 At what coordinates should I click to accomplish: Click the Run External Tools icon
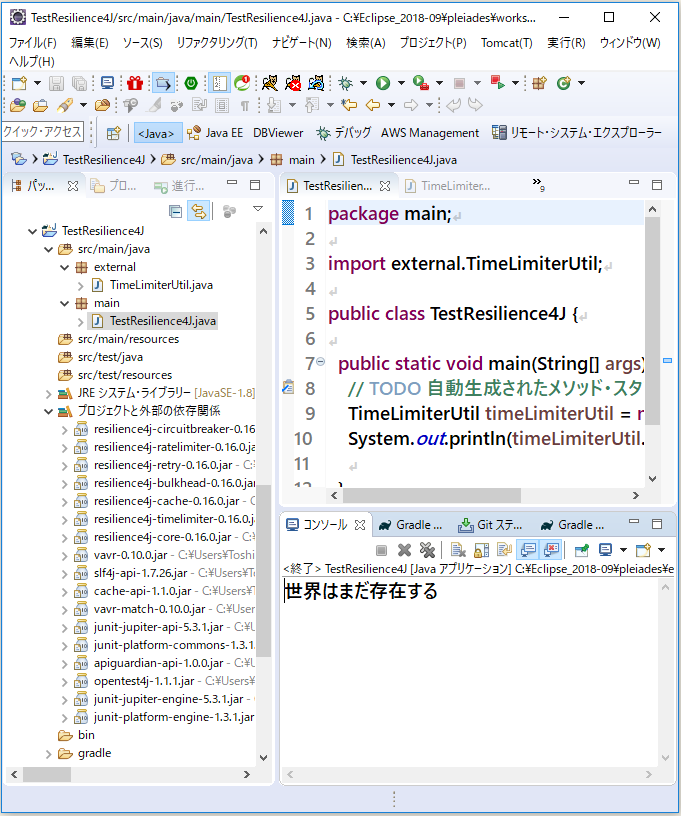(420, 83)
